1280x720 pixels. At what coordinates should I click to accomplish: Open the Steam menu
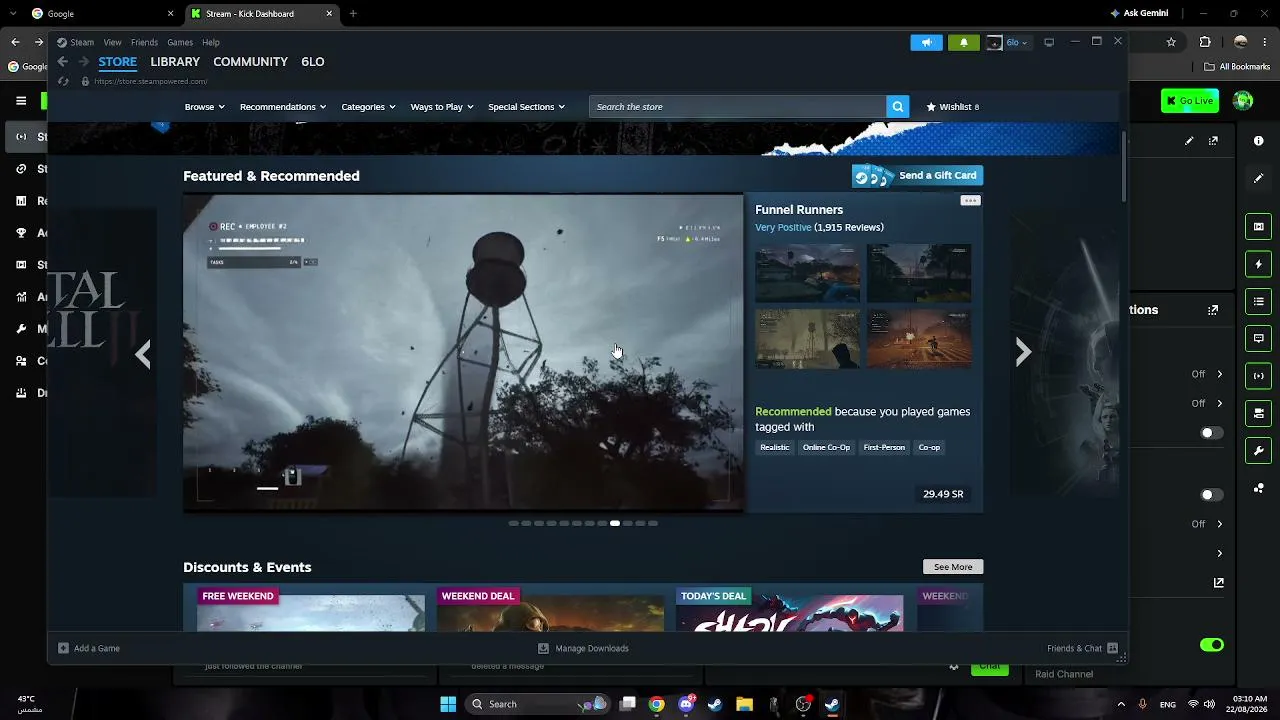click(x=82, y=42)
